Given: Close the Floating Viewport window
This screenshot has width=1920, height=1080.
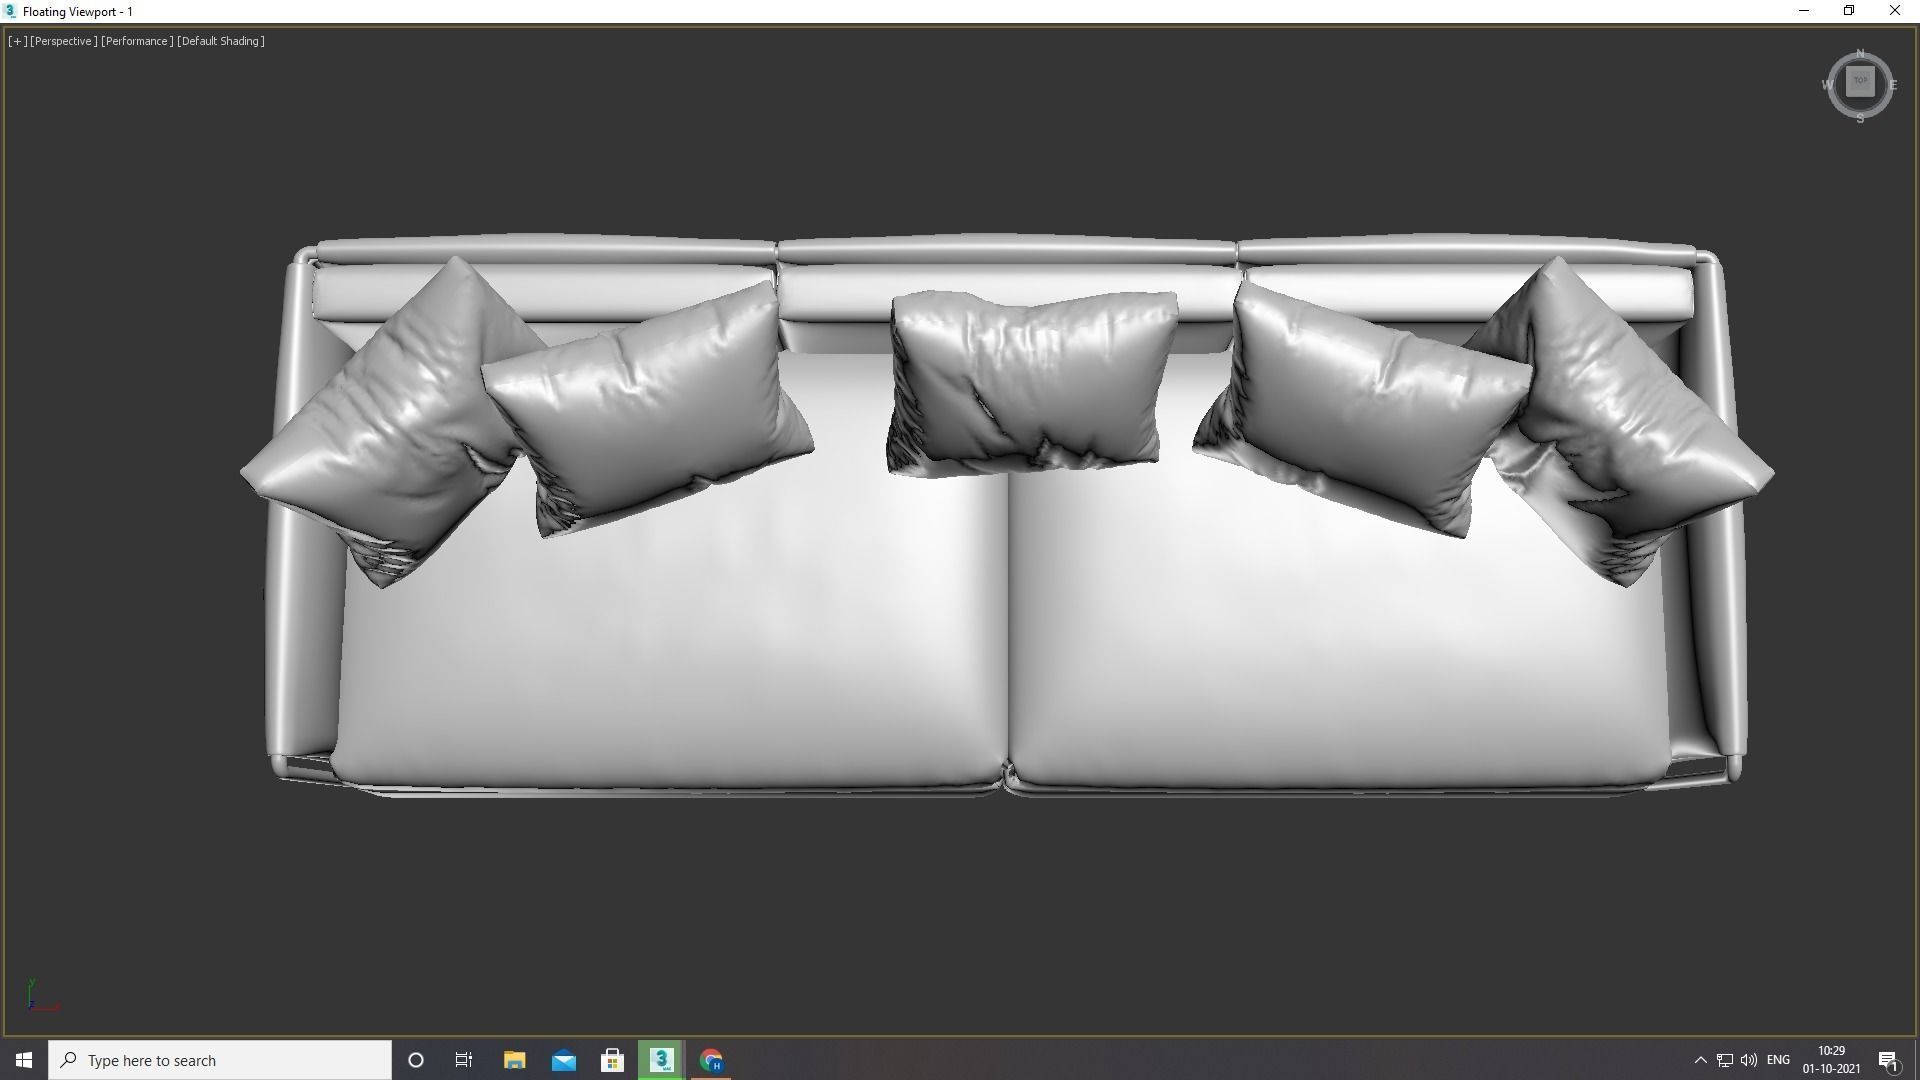Looking at the screenshot, I should (1895, 11).
